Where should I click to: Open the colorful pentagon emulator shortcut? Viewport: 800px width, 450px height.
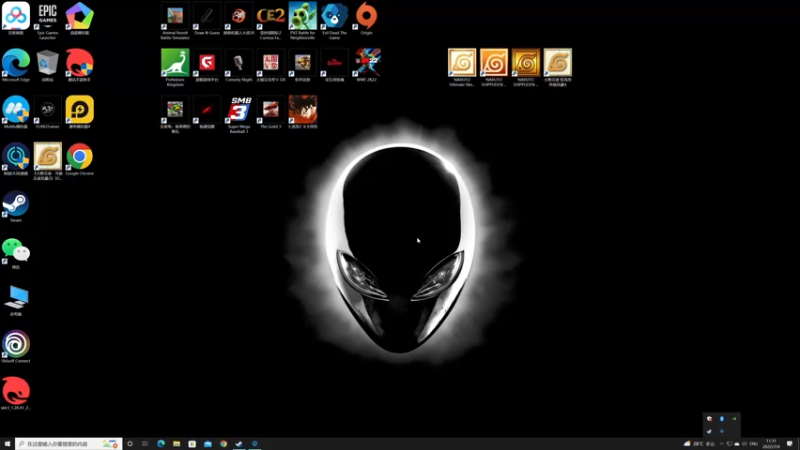(80, 18)
